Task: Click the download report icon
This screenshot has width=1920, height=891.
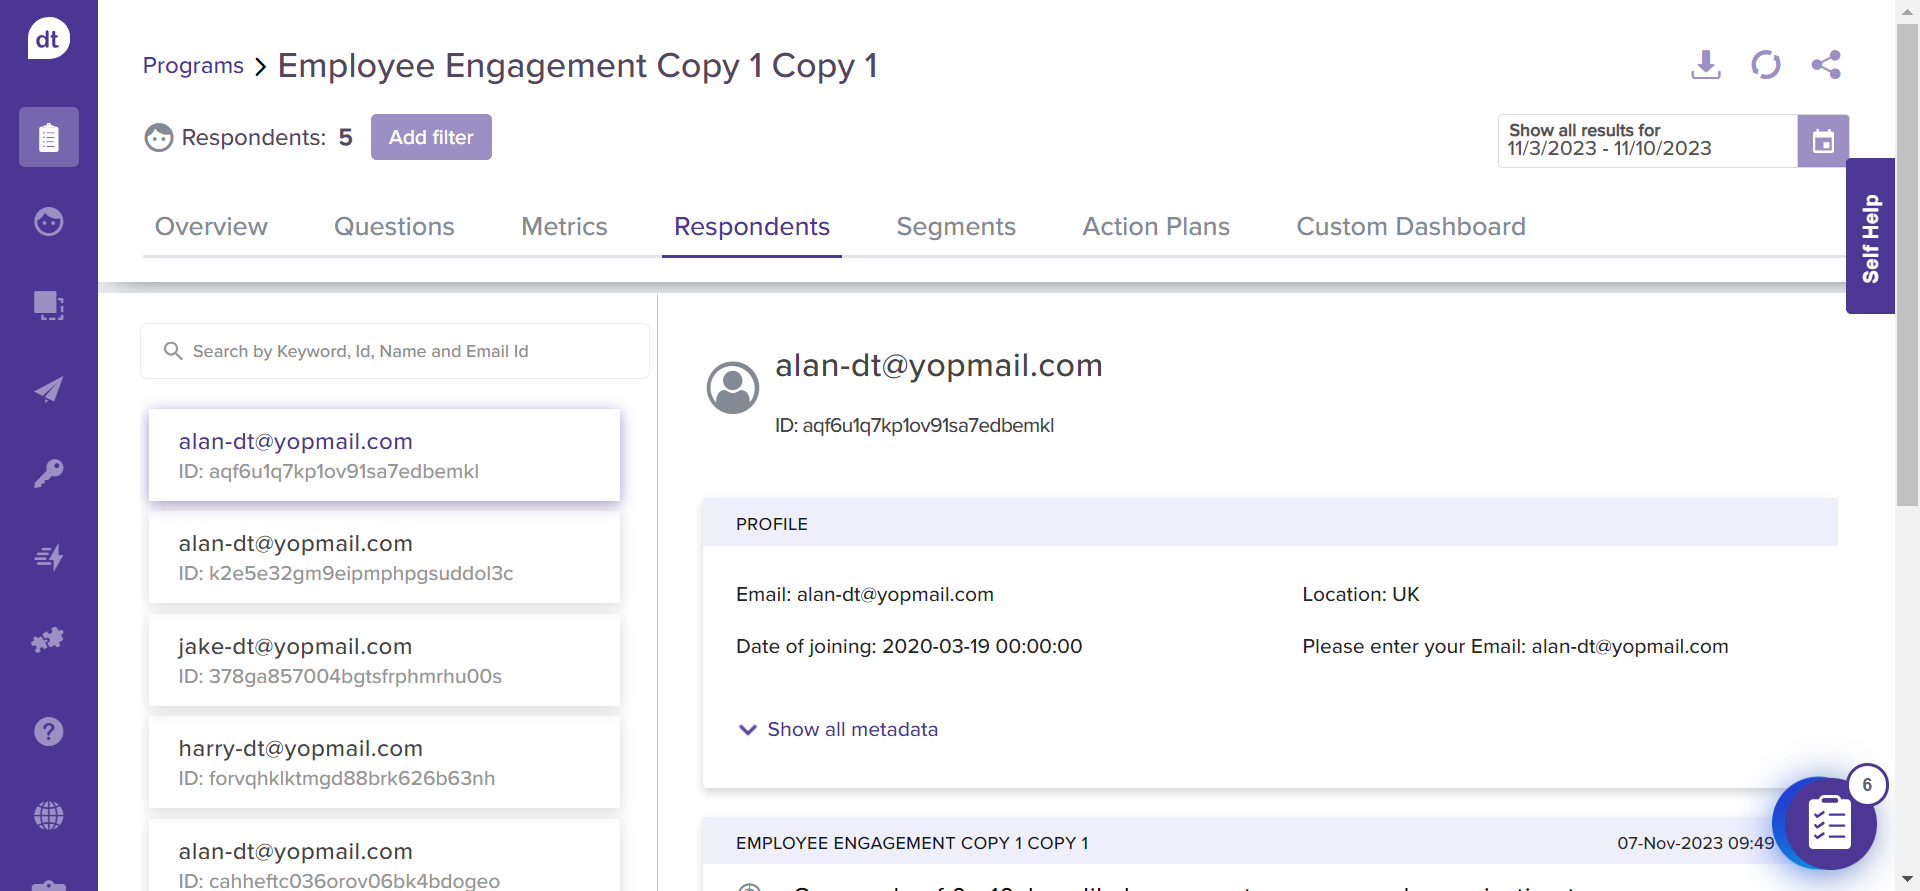Action: (x=1705, y=65)
